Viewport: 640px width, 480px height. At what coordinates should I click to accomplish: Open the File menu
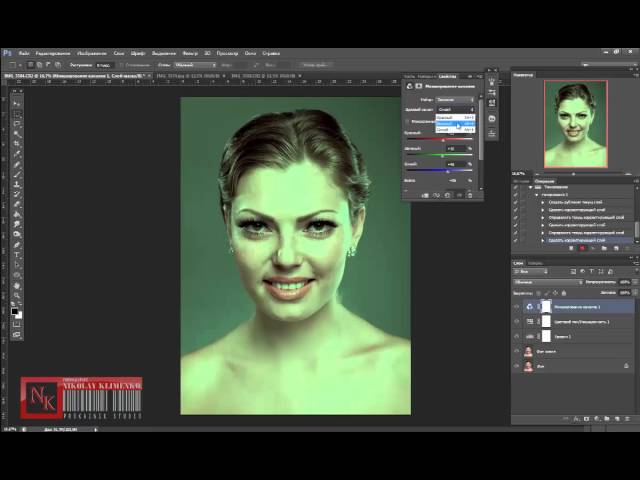pyautogui.click(x=21, y=51)
